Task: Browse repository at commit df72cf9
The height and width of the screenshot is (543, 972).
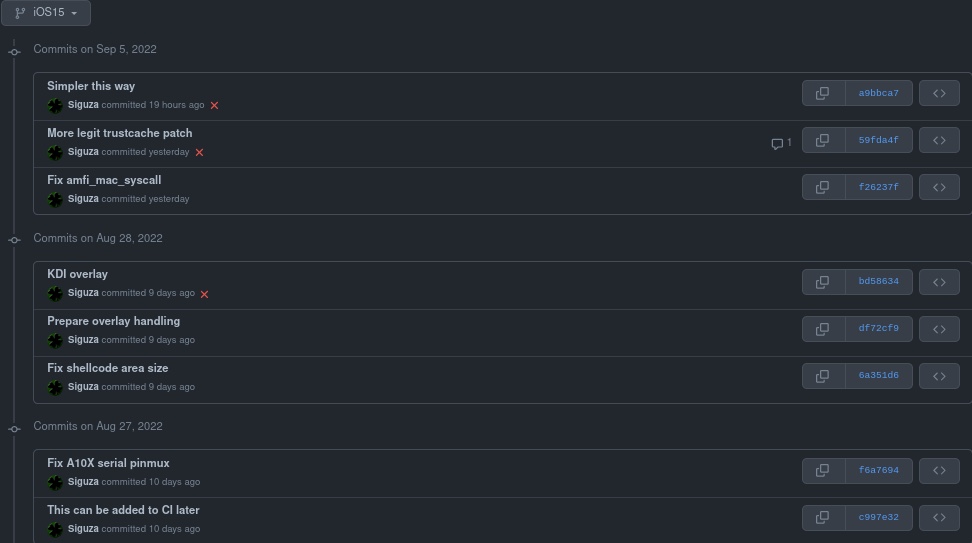Action: pos(939,329)
